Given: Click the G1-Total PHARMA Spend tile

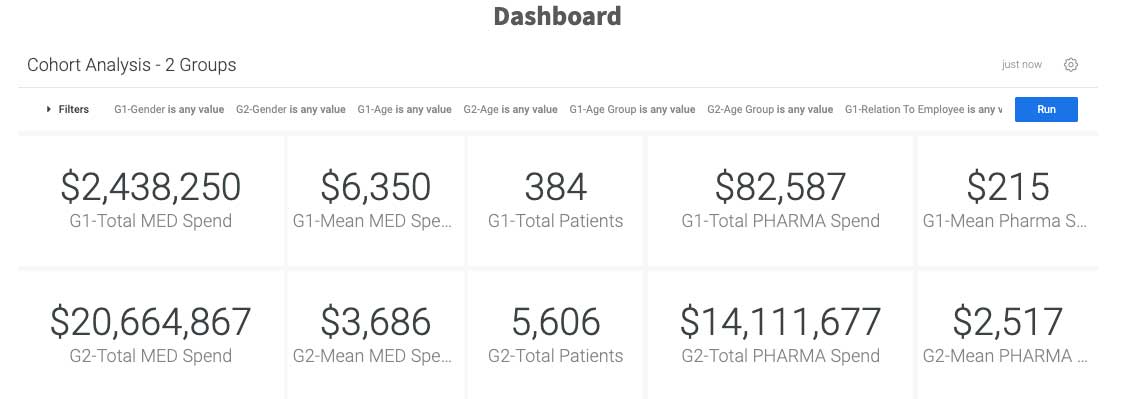Looking at the screenshot, I should 780,201.
